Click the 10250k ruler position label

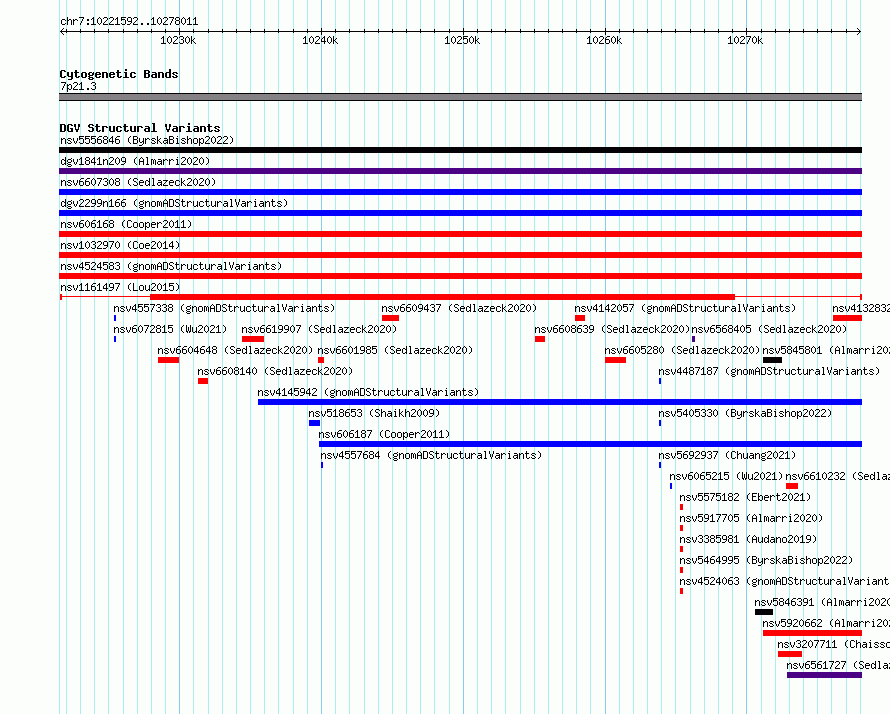(462, 40)
